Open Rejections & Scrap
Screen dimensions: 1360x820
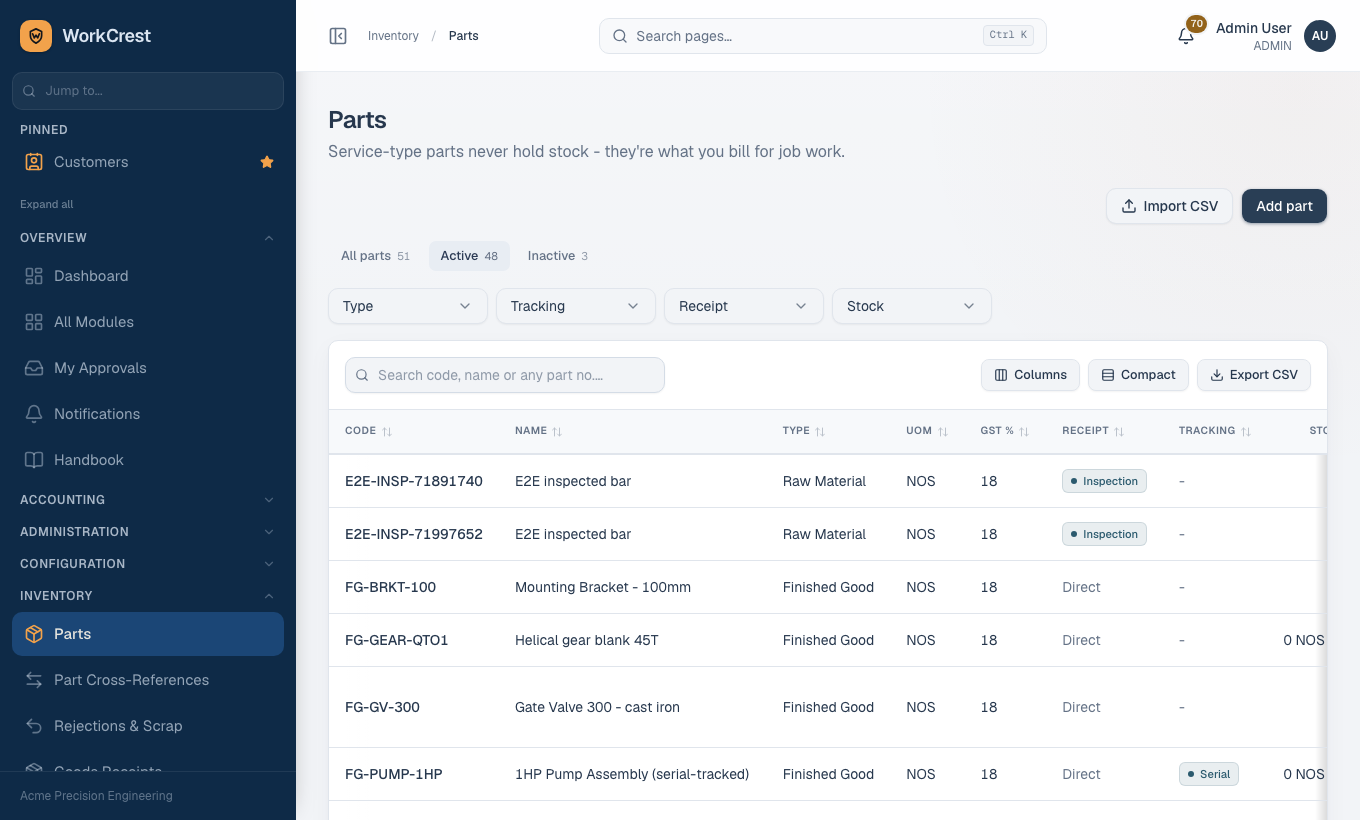(x=148, y=726)
